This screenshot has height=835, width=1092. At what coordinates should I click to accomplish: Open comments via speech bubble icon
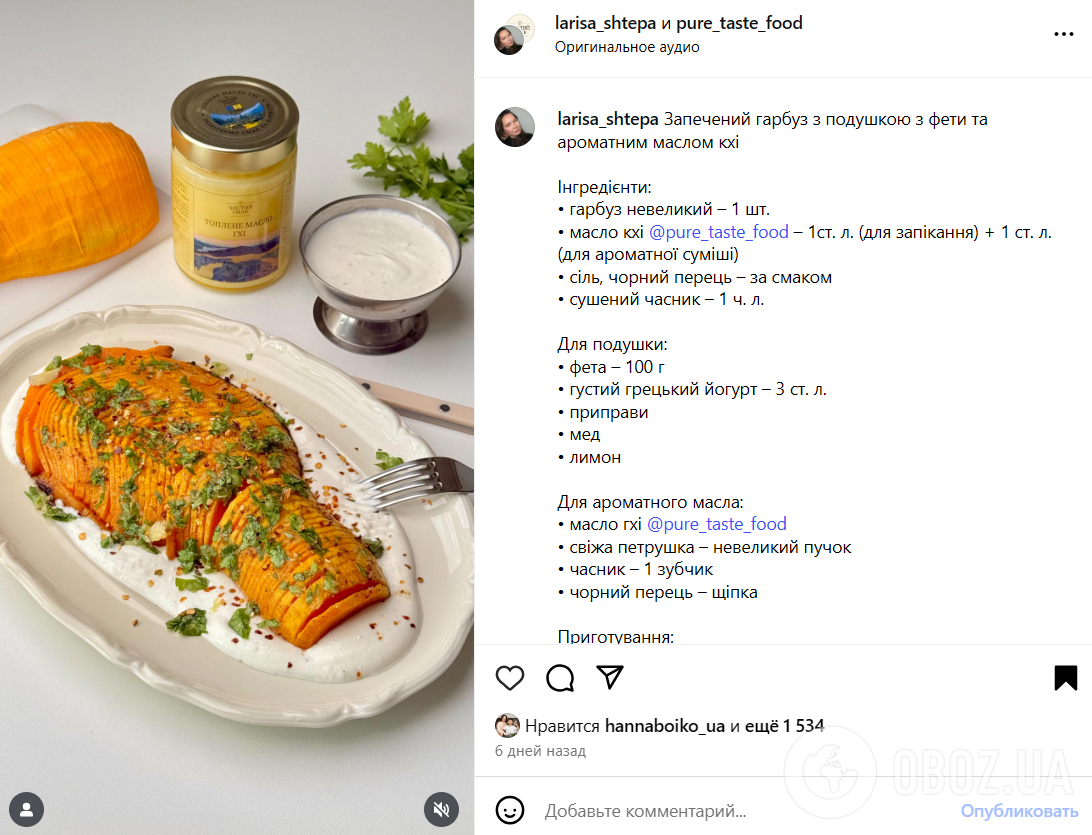560,678
